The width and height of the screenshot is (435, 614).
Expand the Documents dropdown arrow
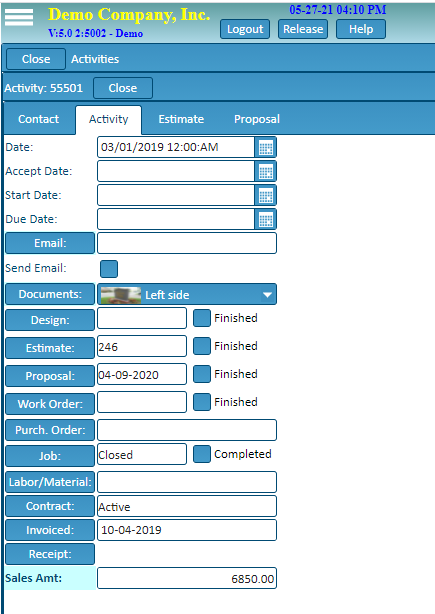point(267,295)
